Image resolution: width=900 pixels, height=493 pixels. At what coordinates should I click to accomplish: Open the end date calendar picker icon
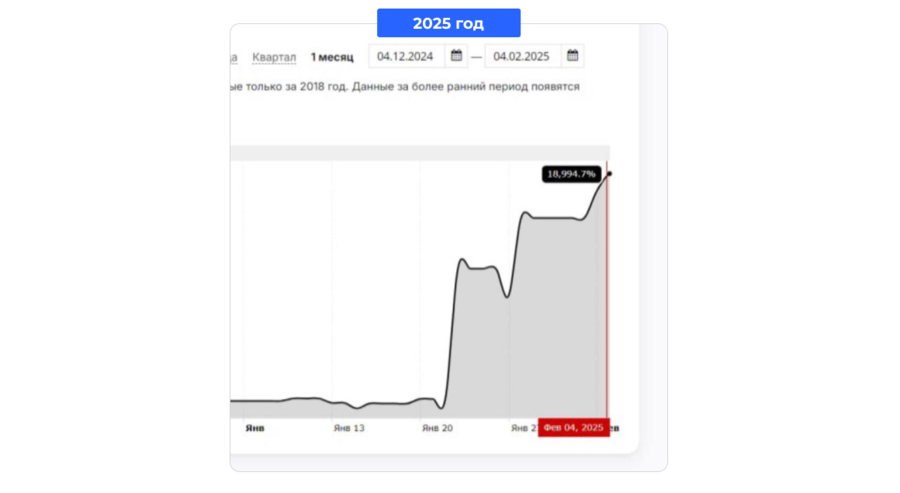(572, 56)
